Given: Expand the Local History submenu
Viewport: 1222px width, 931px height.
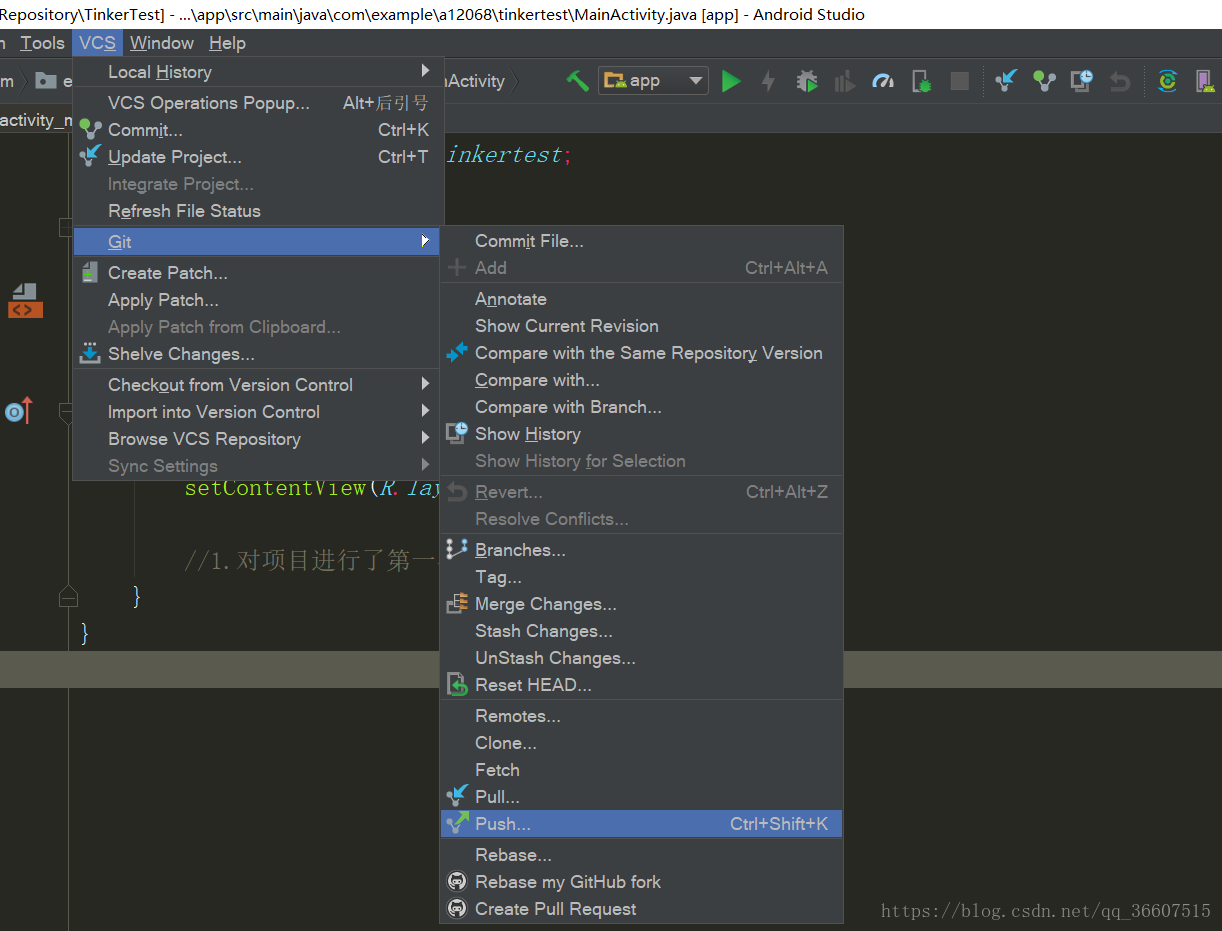Looking at the screenshot, I should point(425,71).
